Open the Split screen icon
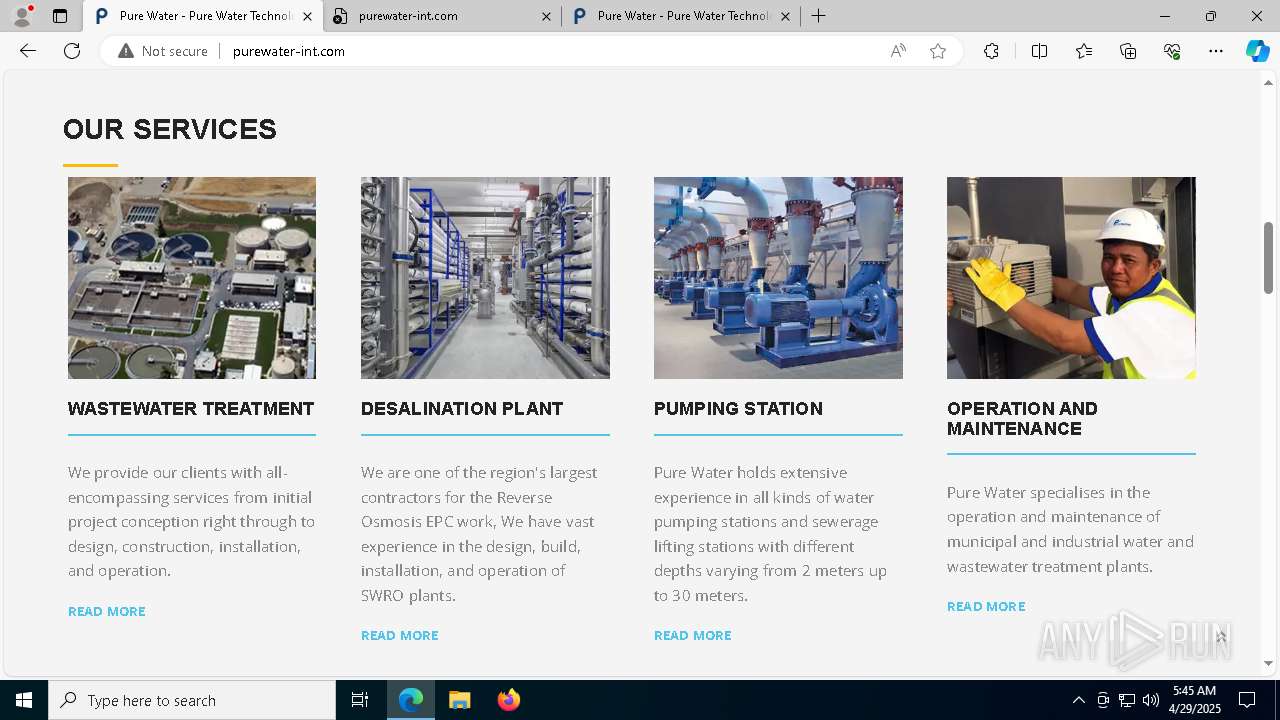 tap(1039, 51)
